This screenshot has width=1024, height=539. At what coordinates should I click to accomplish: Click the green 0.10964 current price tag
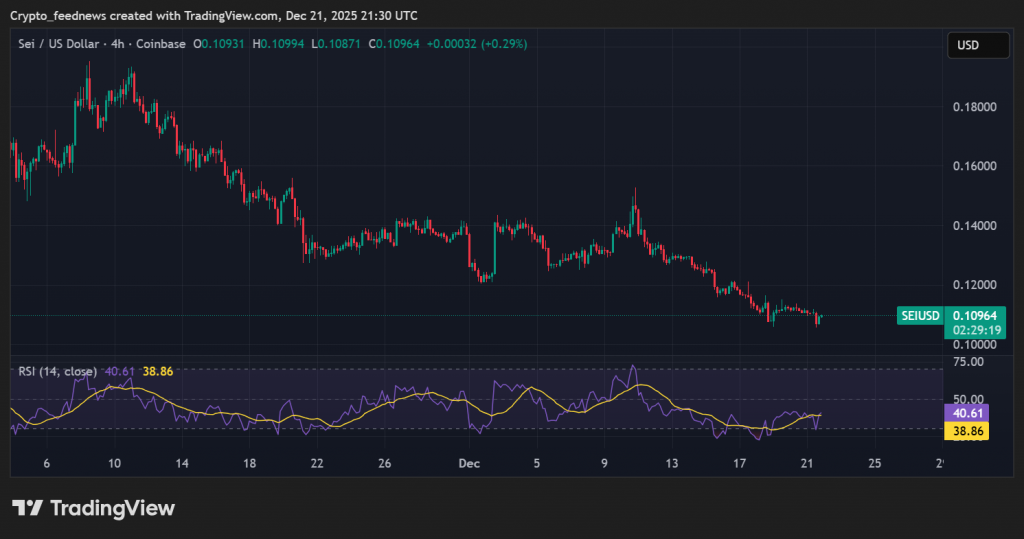point(975,316)
